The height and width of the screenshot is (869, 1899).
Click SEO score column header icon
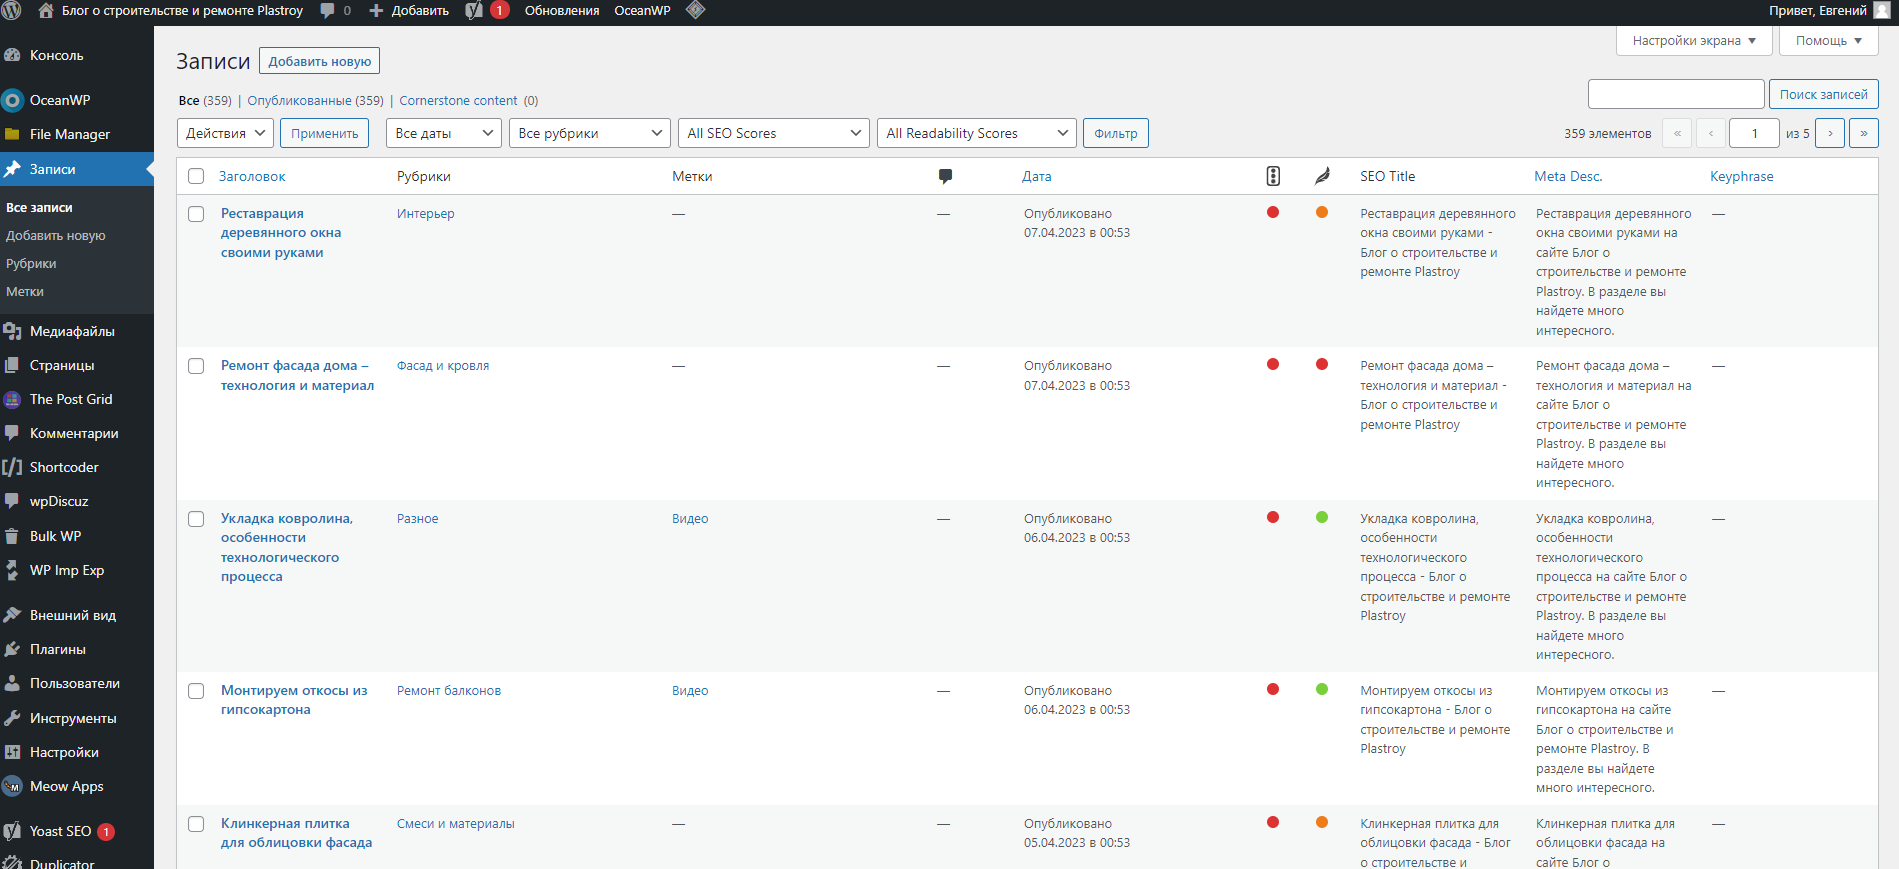[x=1273, y=176]
